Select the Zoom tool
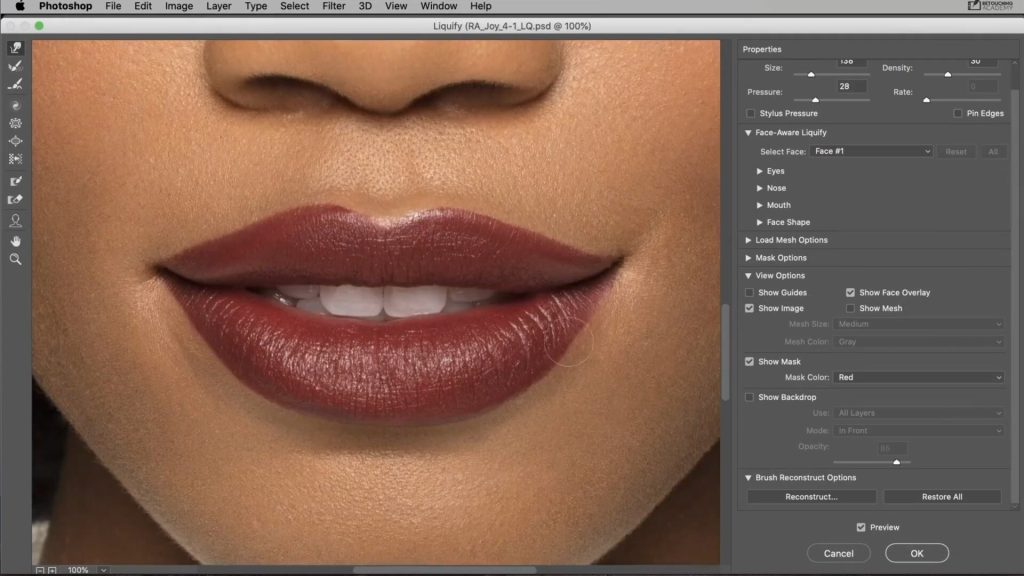 tap(15, 260)
